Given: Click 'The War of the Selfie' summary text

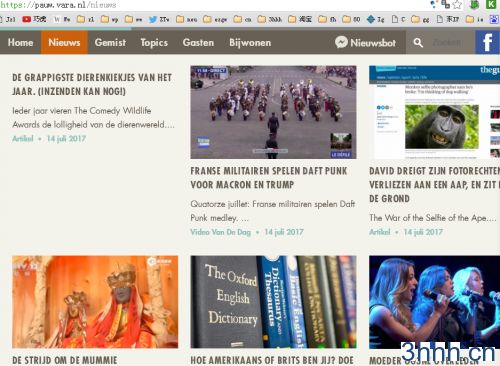Looking at the screenshot, I should (433, 218).
